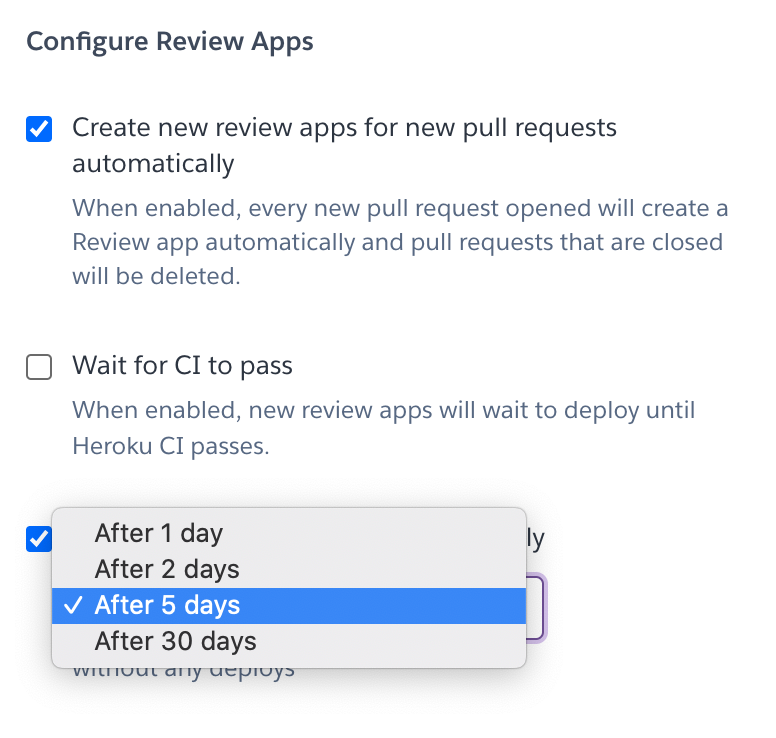
Task: Select the highlighted After 5 days entry
Action: 167,605
